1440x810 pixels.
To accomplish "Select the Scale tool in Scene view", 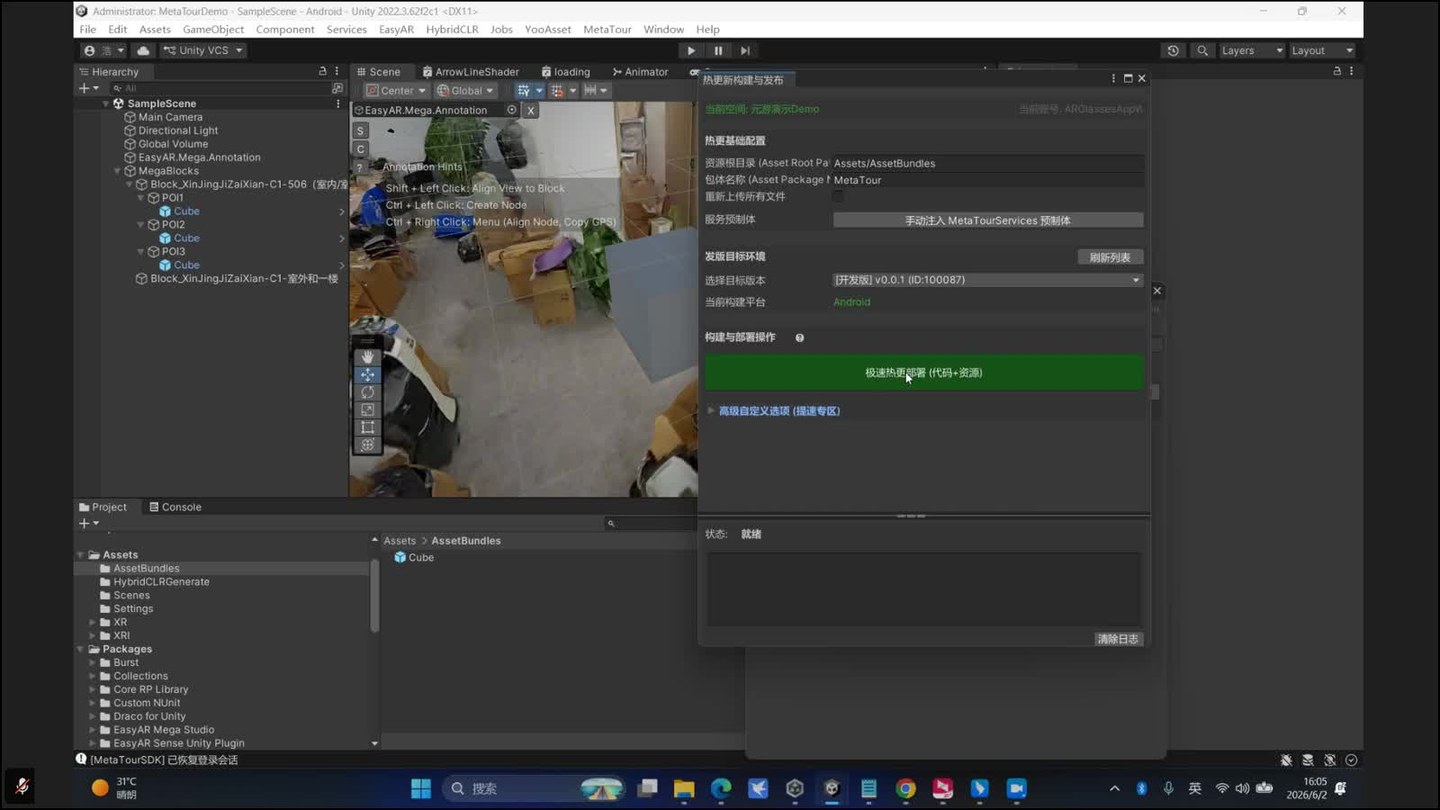I will [x=368, y=410].
